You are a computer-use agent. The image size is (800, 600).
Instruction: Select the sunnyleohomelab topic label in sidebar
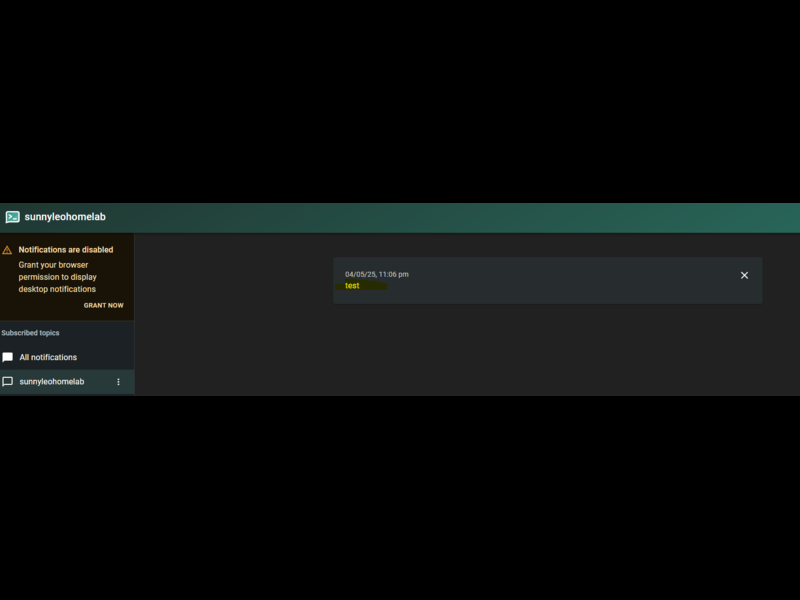click(x=52, y=382)
